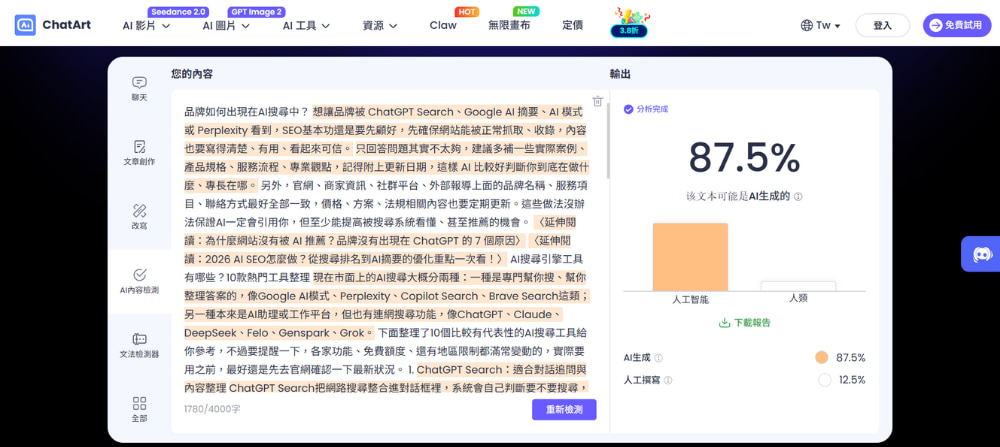Screen dimensions: 1000x447
Task: Open the 定價 pricing page
Action: [572, 26]
